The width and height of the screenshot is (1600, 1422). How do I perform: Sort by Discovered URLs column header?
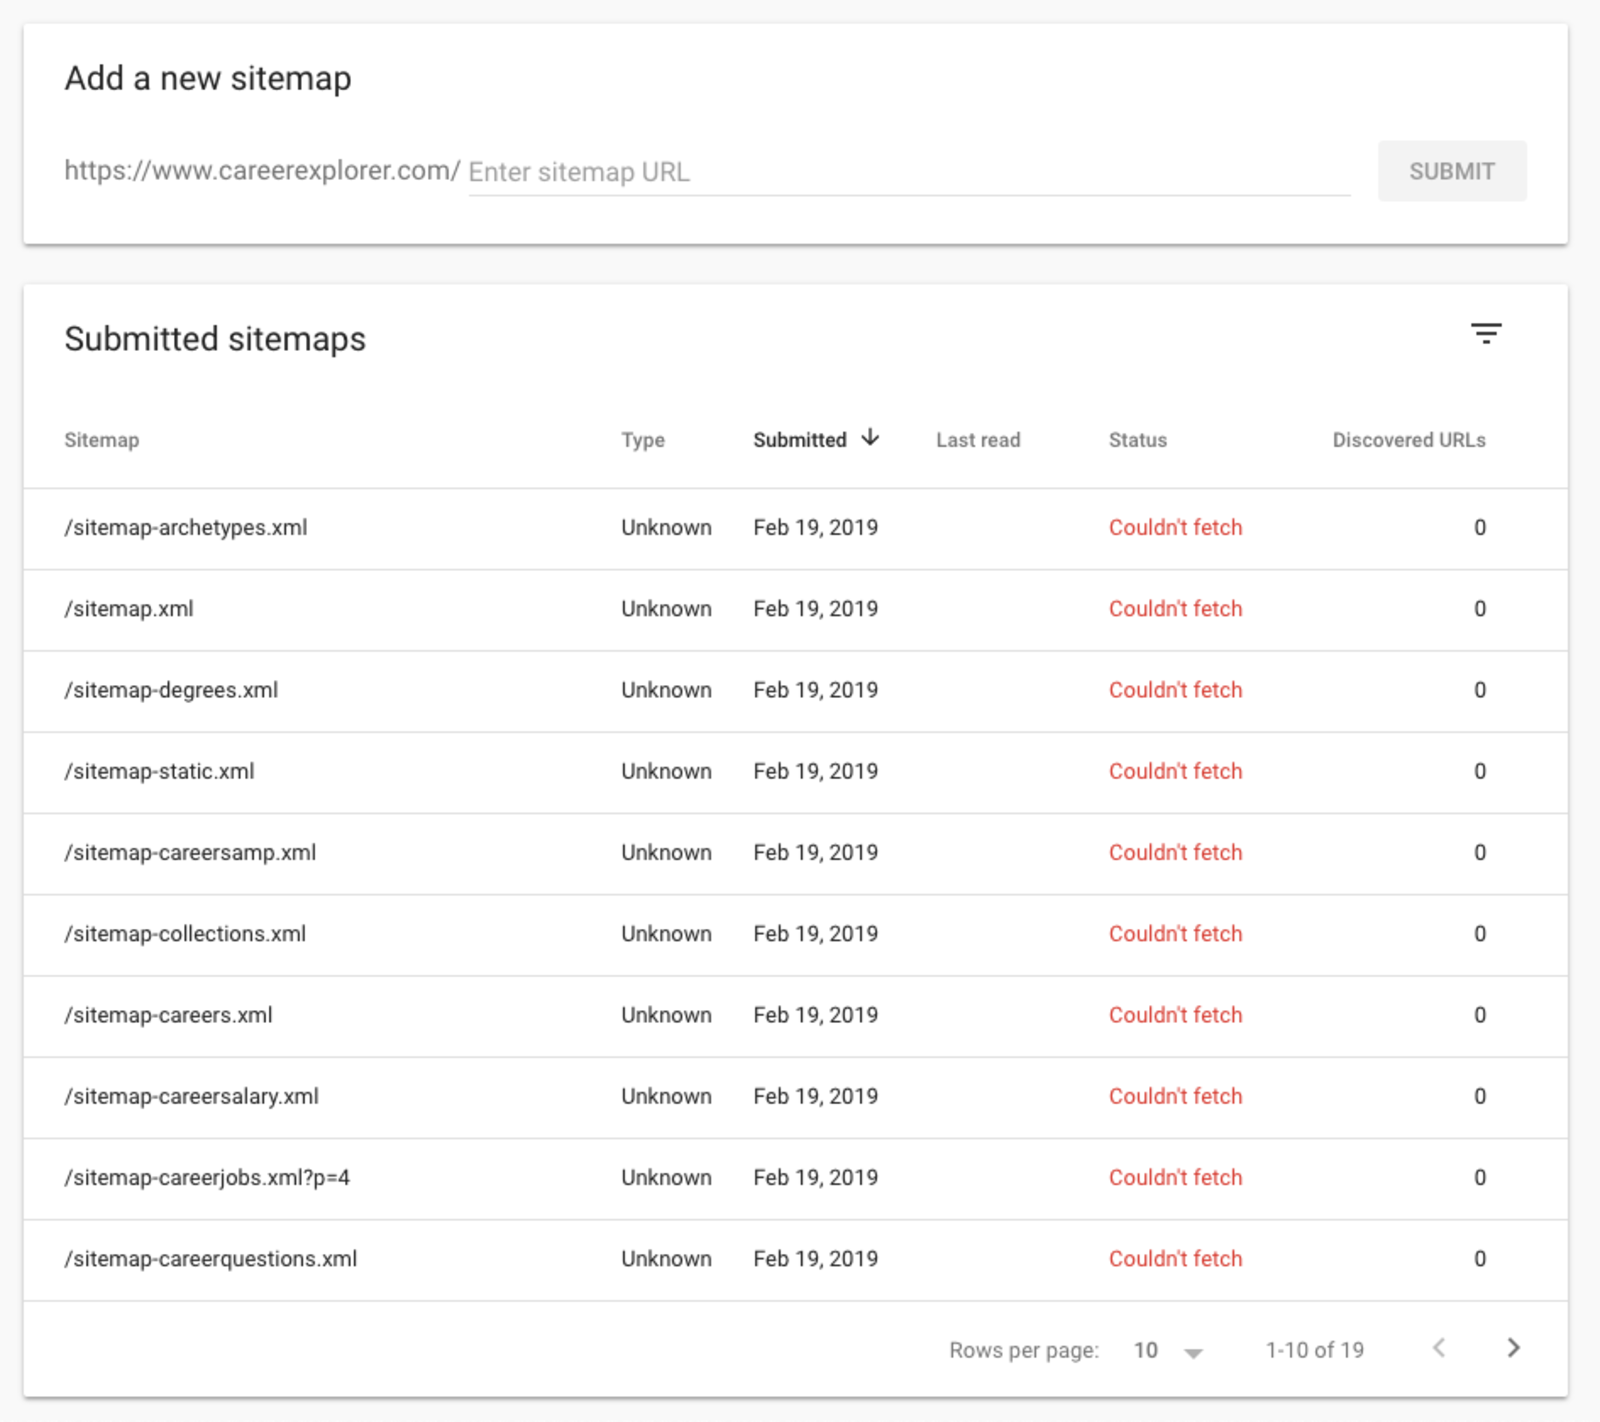point(1408,440)
